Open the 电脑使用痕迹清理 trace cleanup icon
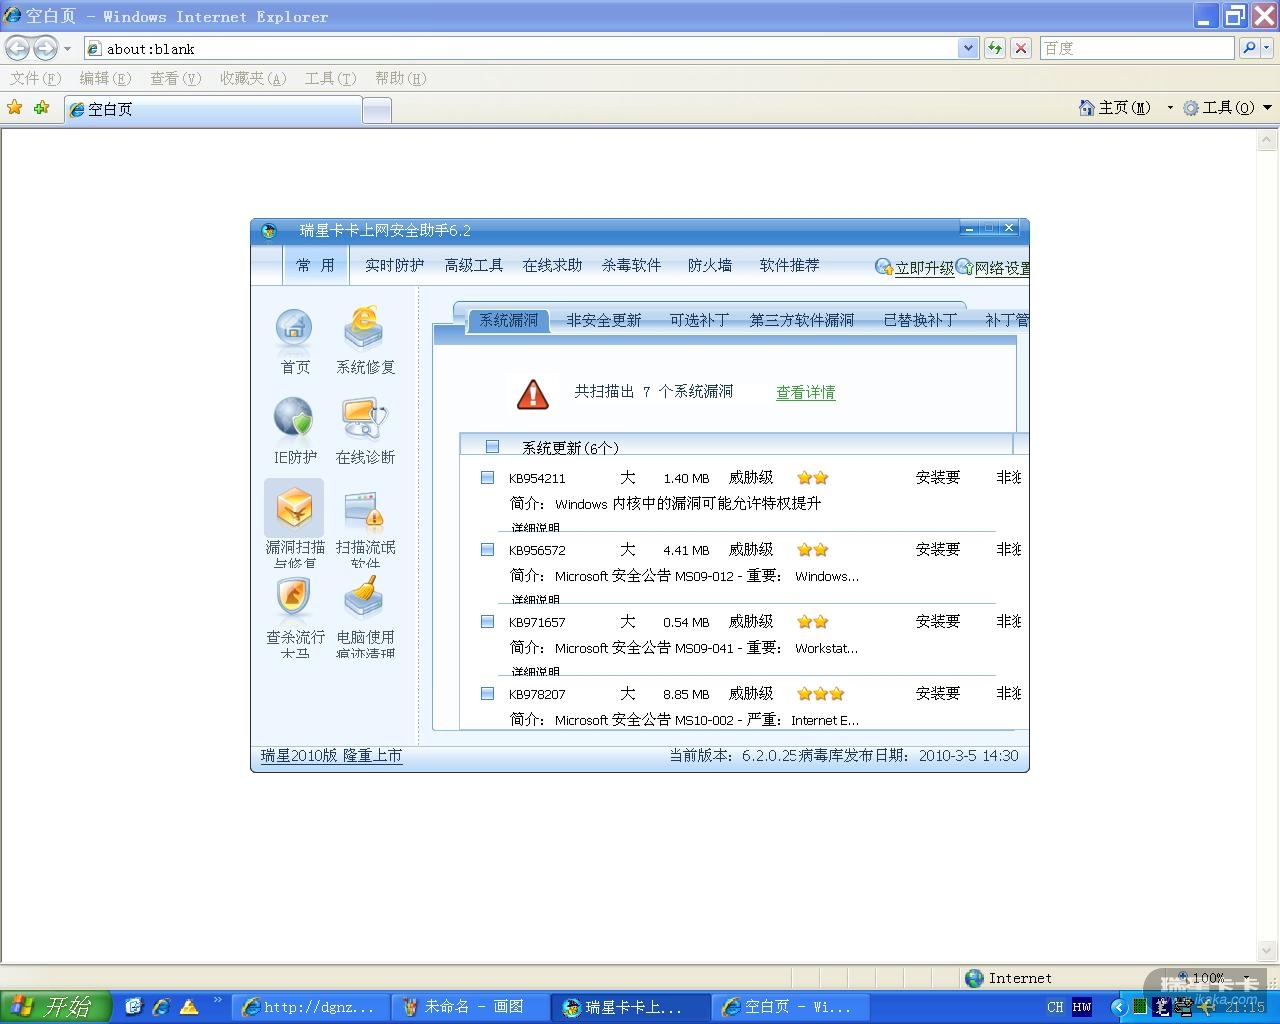Screen dimensions: 1280x1024 (x=365, y=599)
